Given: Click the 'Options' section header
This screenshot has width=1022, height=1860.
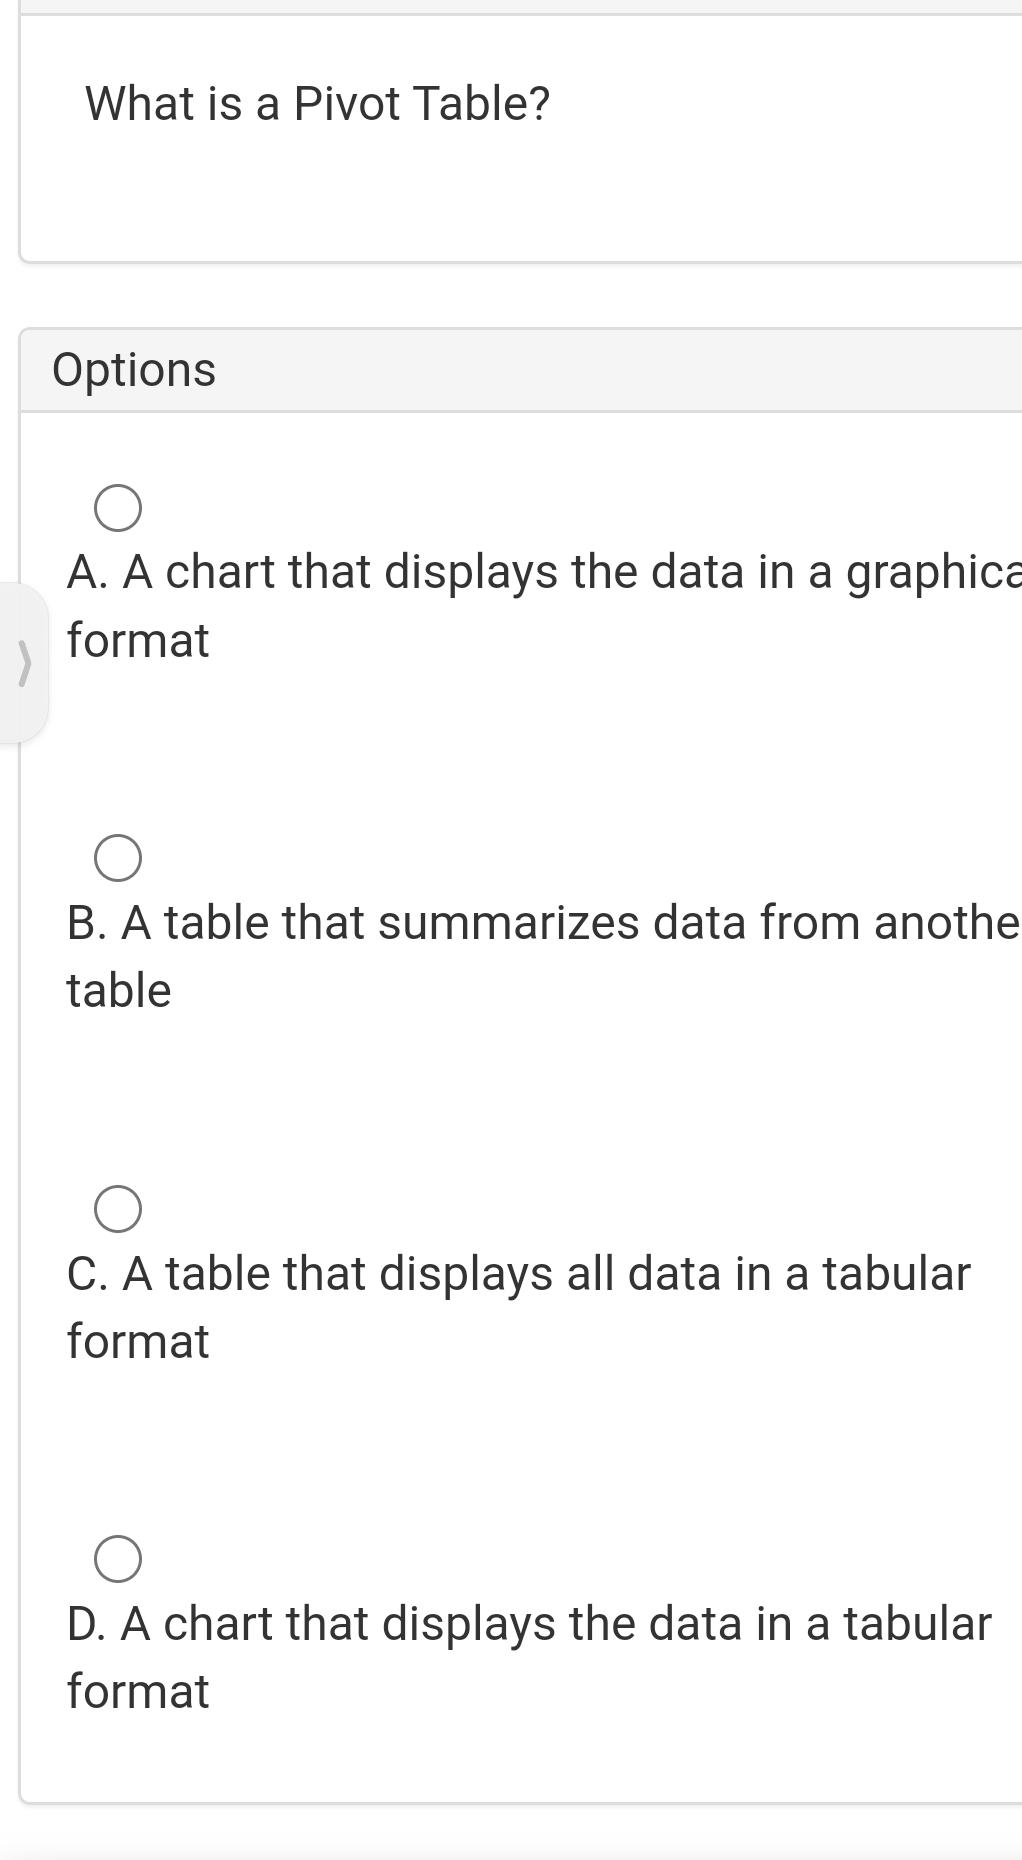Looking at the screenshot, I should click(x=135, y=368).
